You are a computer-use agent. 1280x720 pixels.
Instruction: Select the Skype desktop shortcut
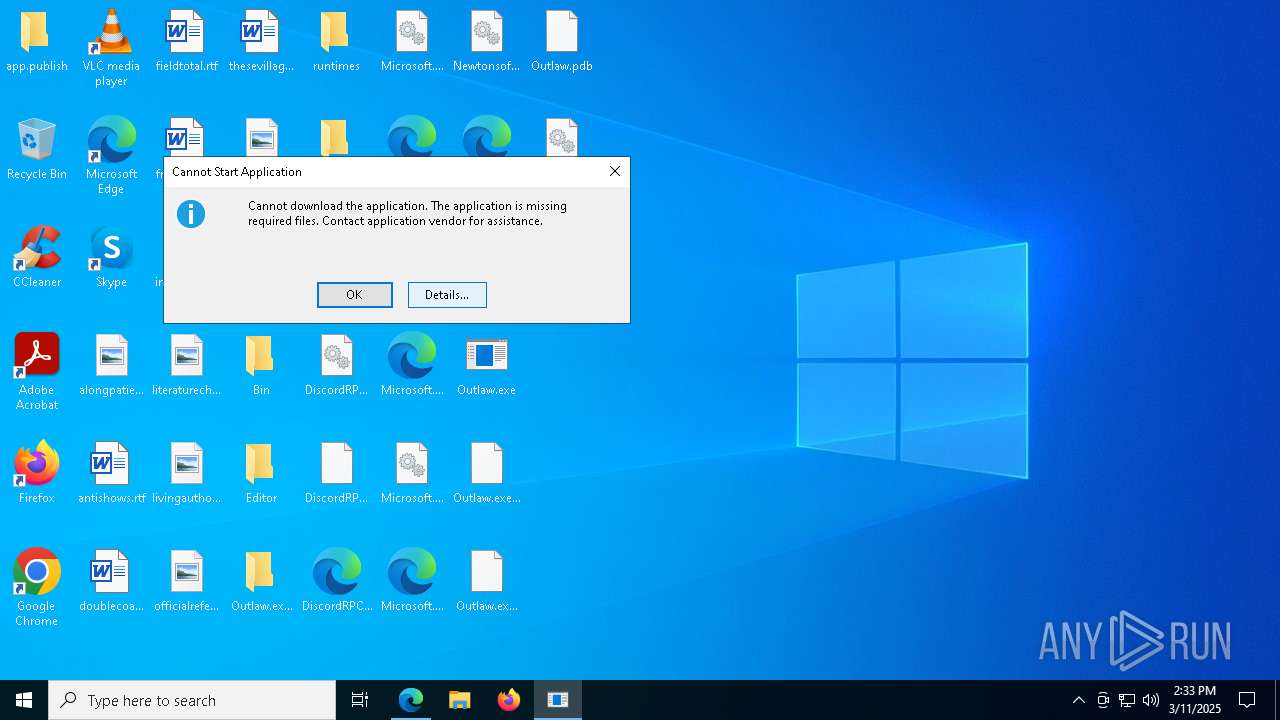[x=111, y=258]
